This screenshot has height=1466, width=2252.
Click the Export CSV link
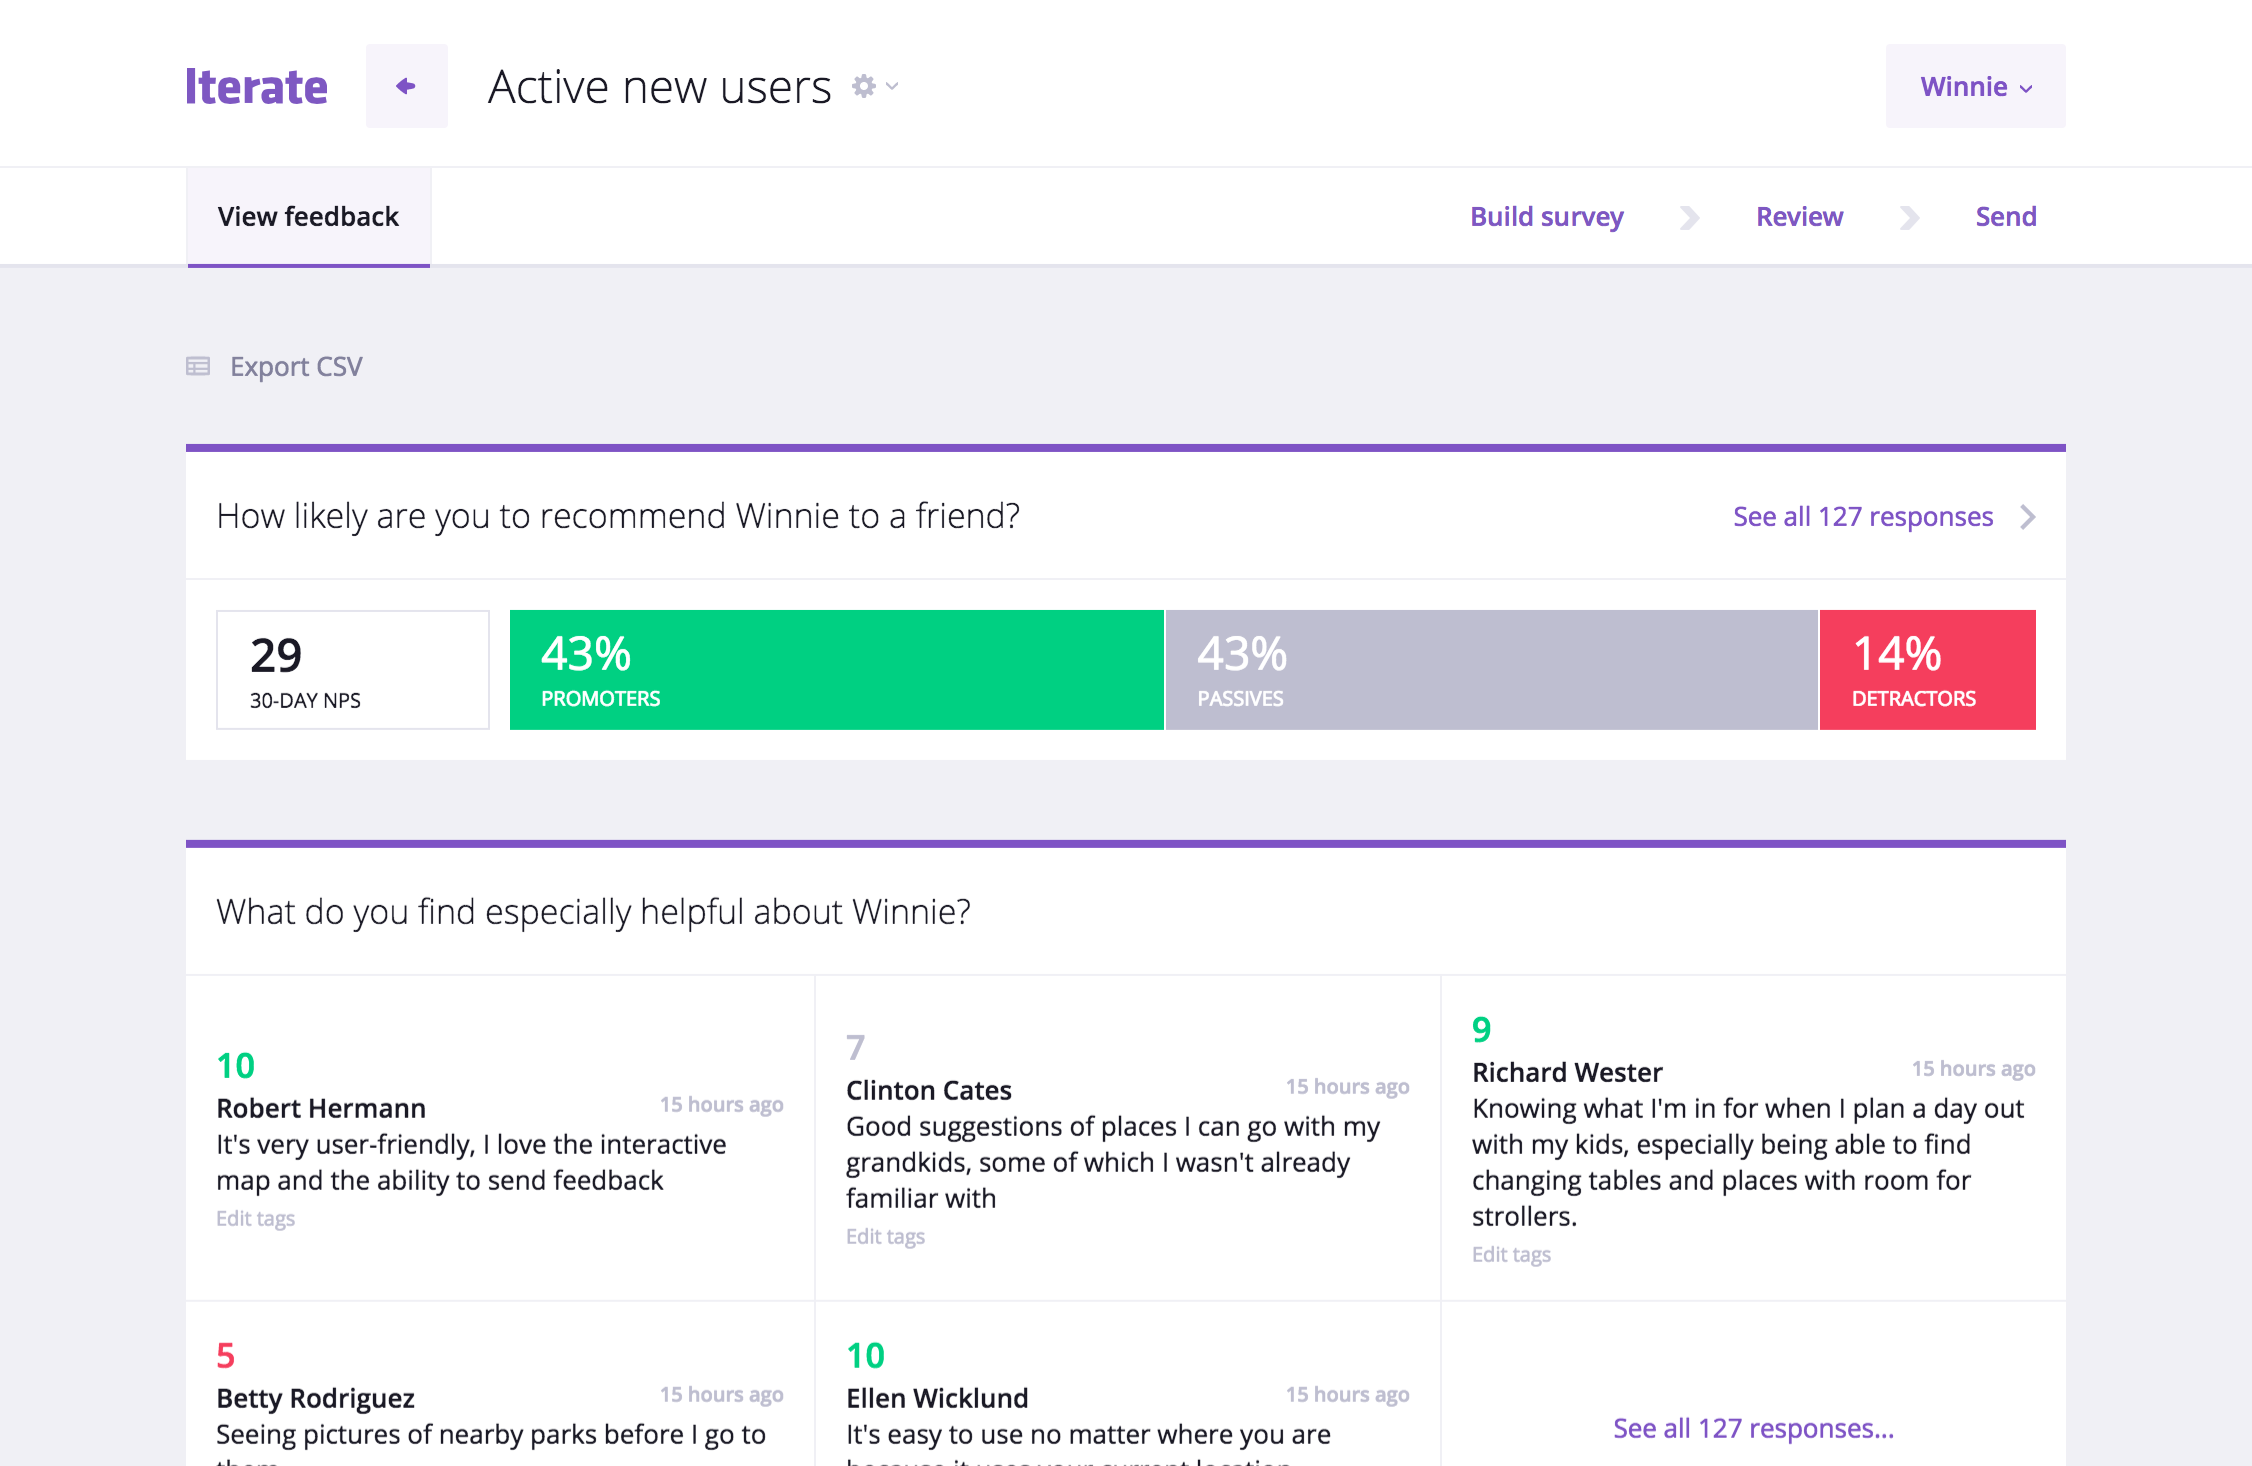(296, 367)
